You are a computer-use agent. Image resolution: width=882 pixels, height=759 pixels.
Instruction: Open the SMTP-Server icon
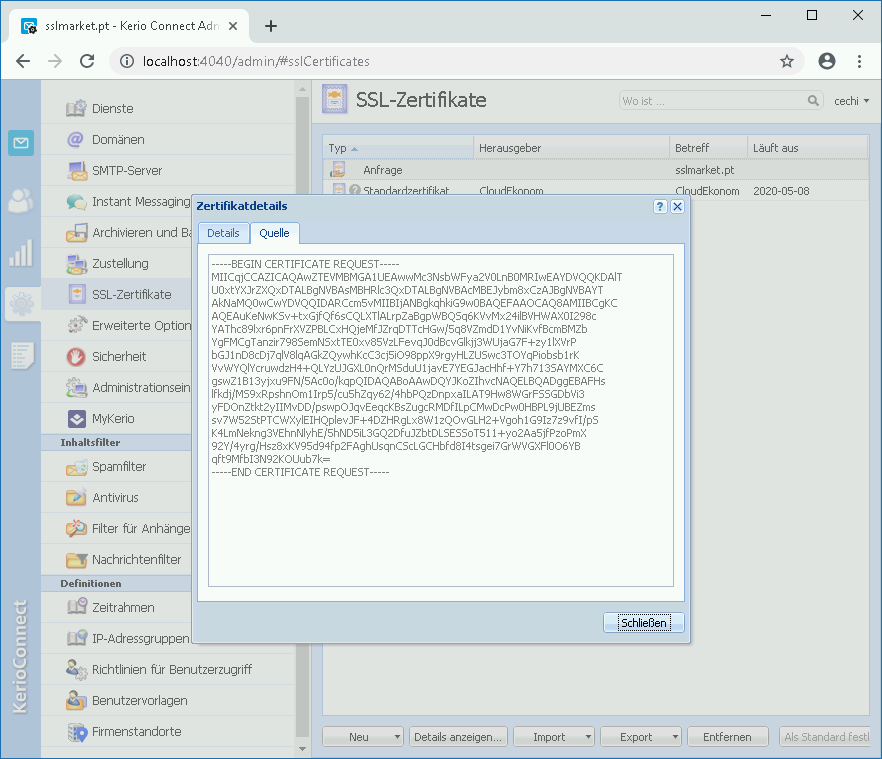[76, 170]
